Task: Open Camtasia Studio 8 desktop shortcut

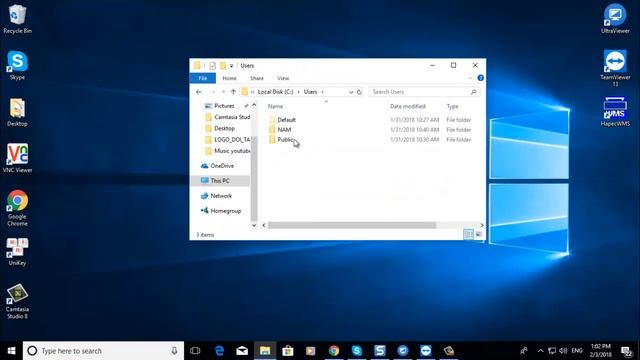Action: (x=17, y=301)
